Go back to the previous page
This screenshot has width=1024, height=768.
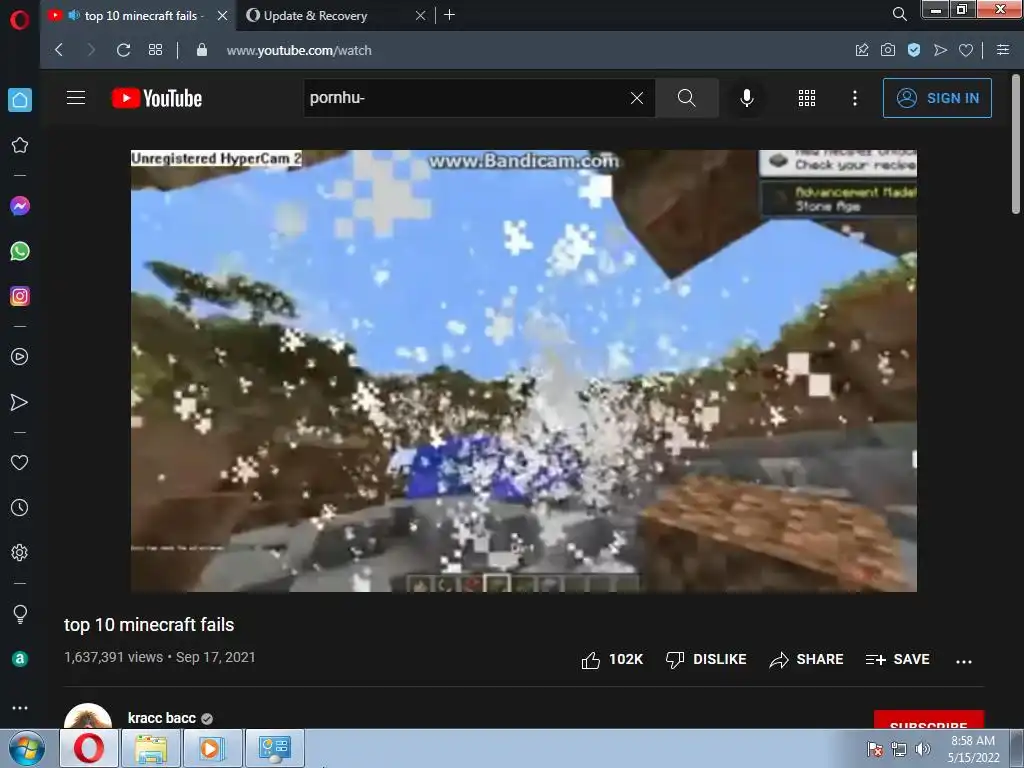pyautogui.click(x=59, y=50)
